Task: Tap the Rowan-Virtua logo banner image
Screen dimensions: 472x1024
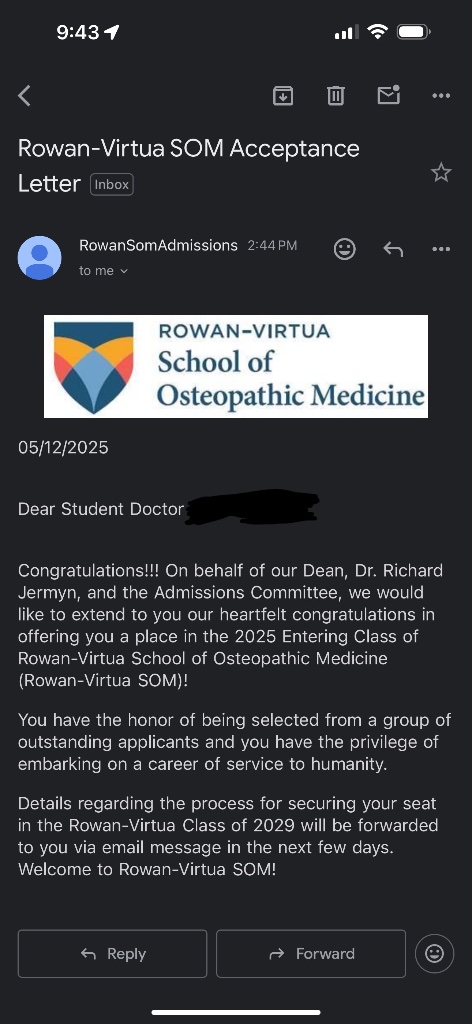Action: [236, 366]
